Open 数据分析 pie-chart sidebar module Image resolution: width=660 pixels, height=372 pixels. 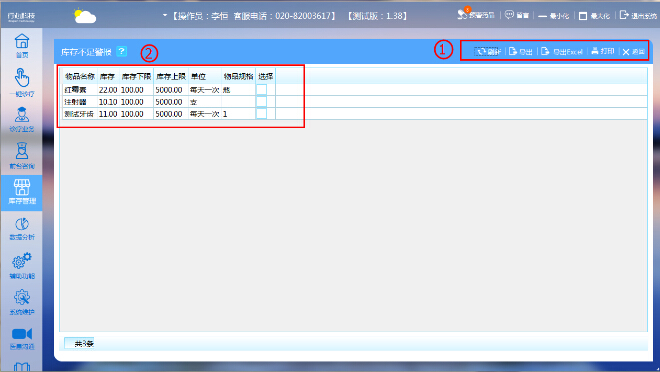tap(22, 229)
